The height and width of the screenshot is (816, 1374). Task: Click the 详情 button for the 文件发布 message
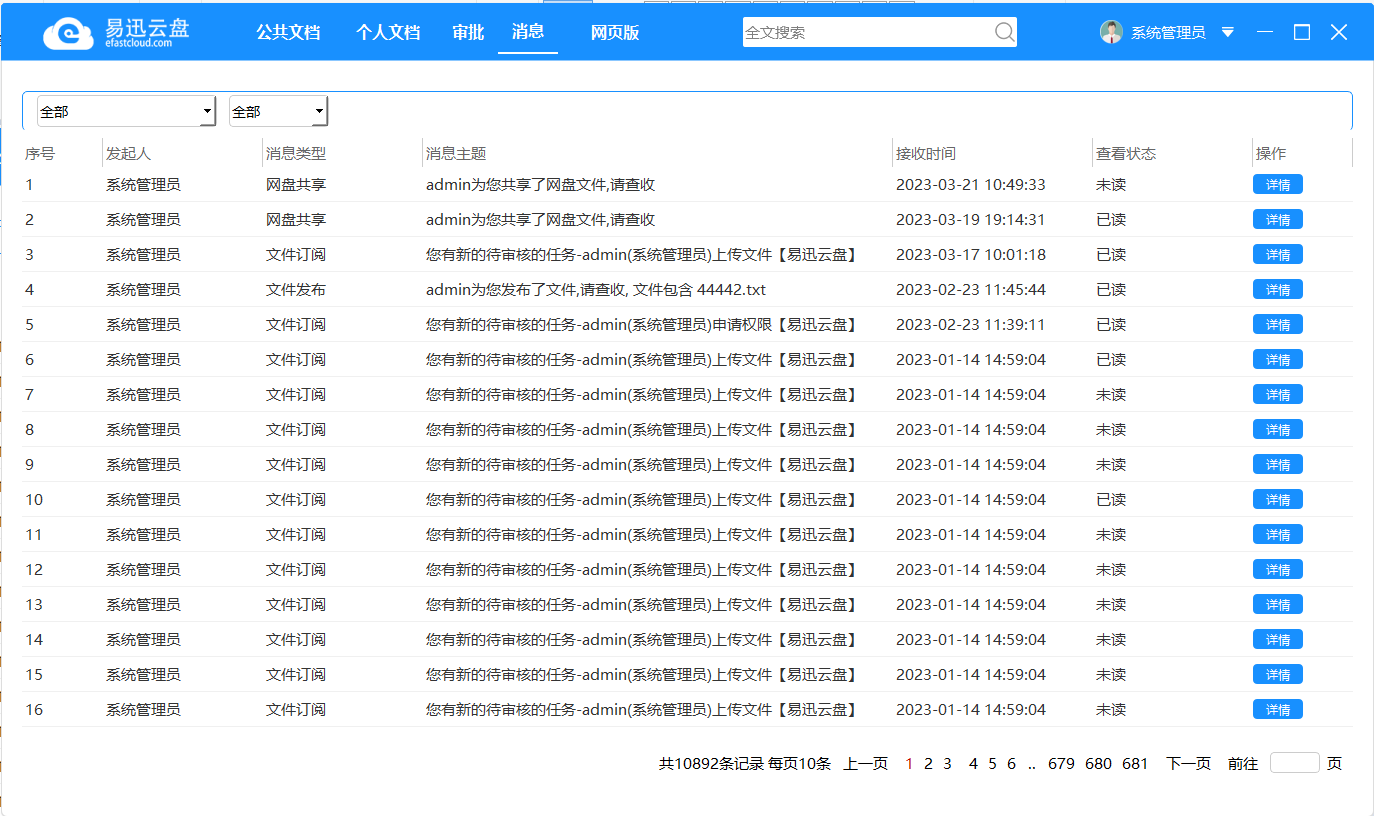(x=1277, y=289)
